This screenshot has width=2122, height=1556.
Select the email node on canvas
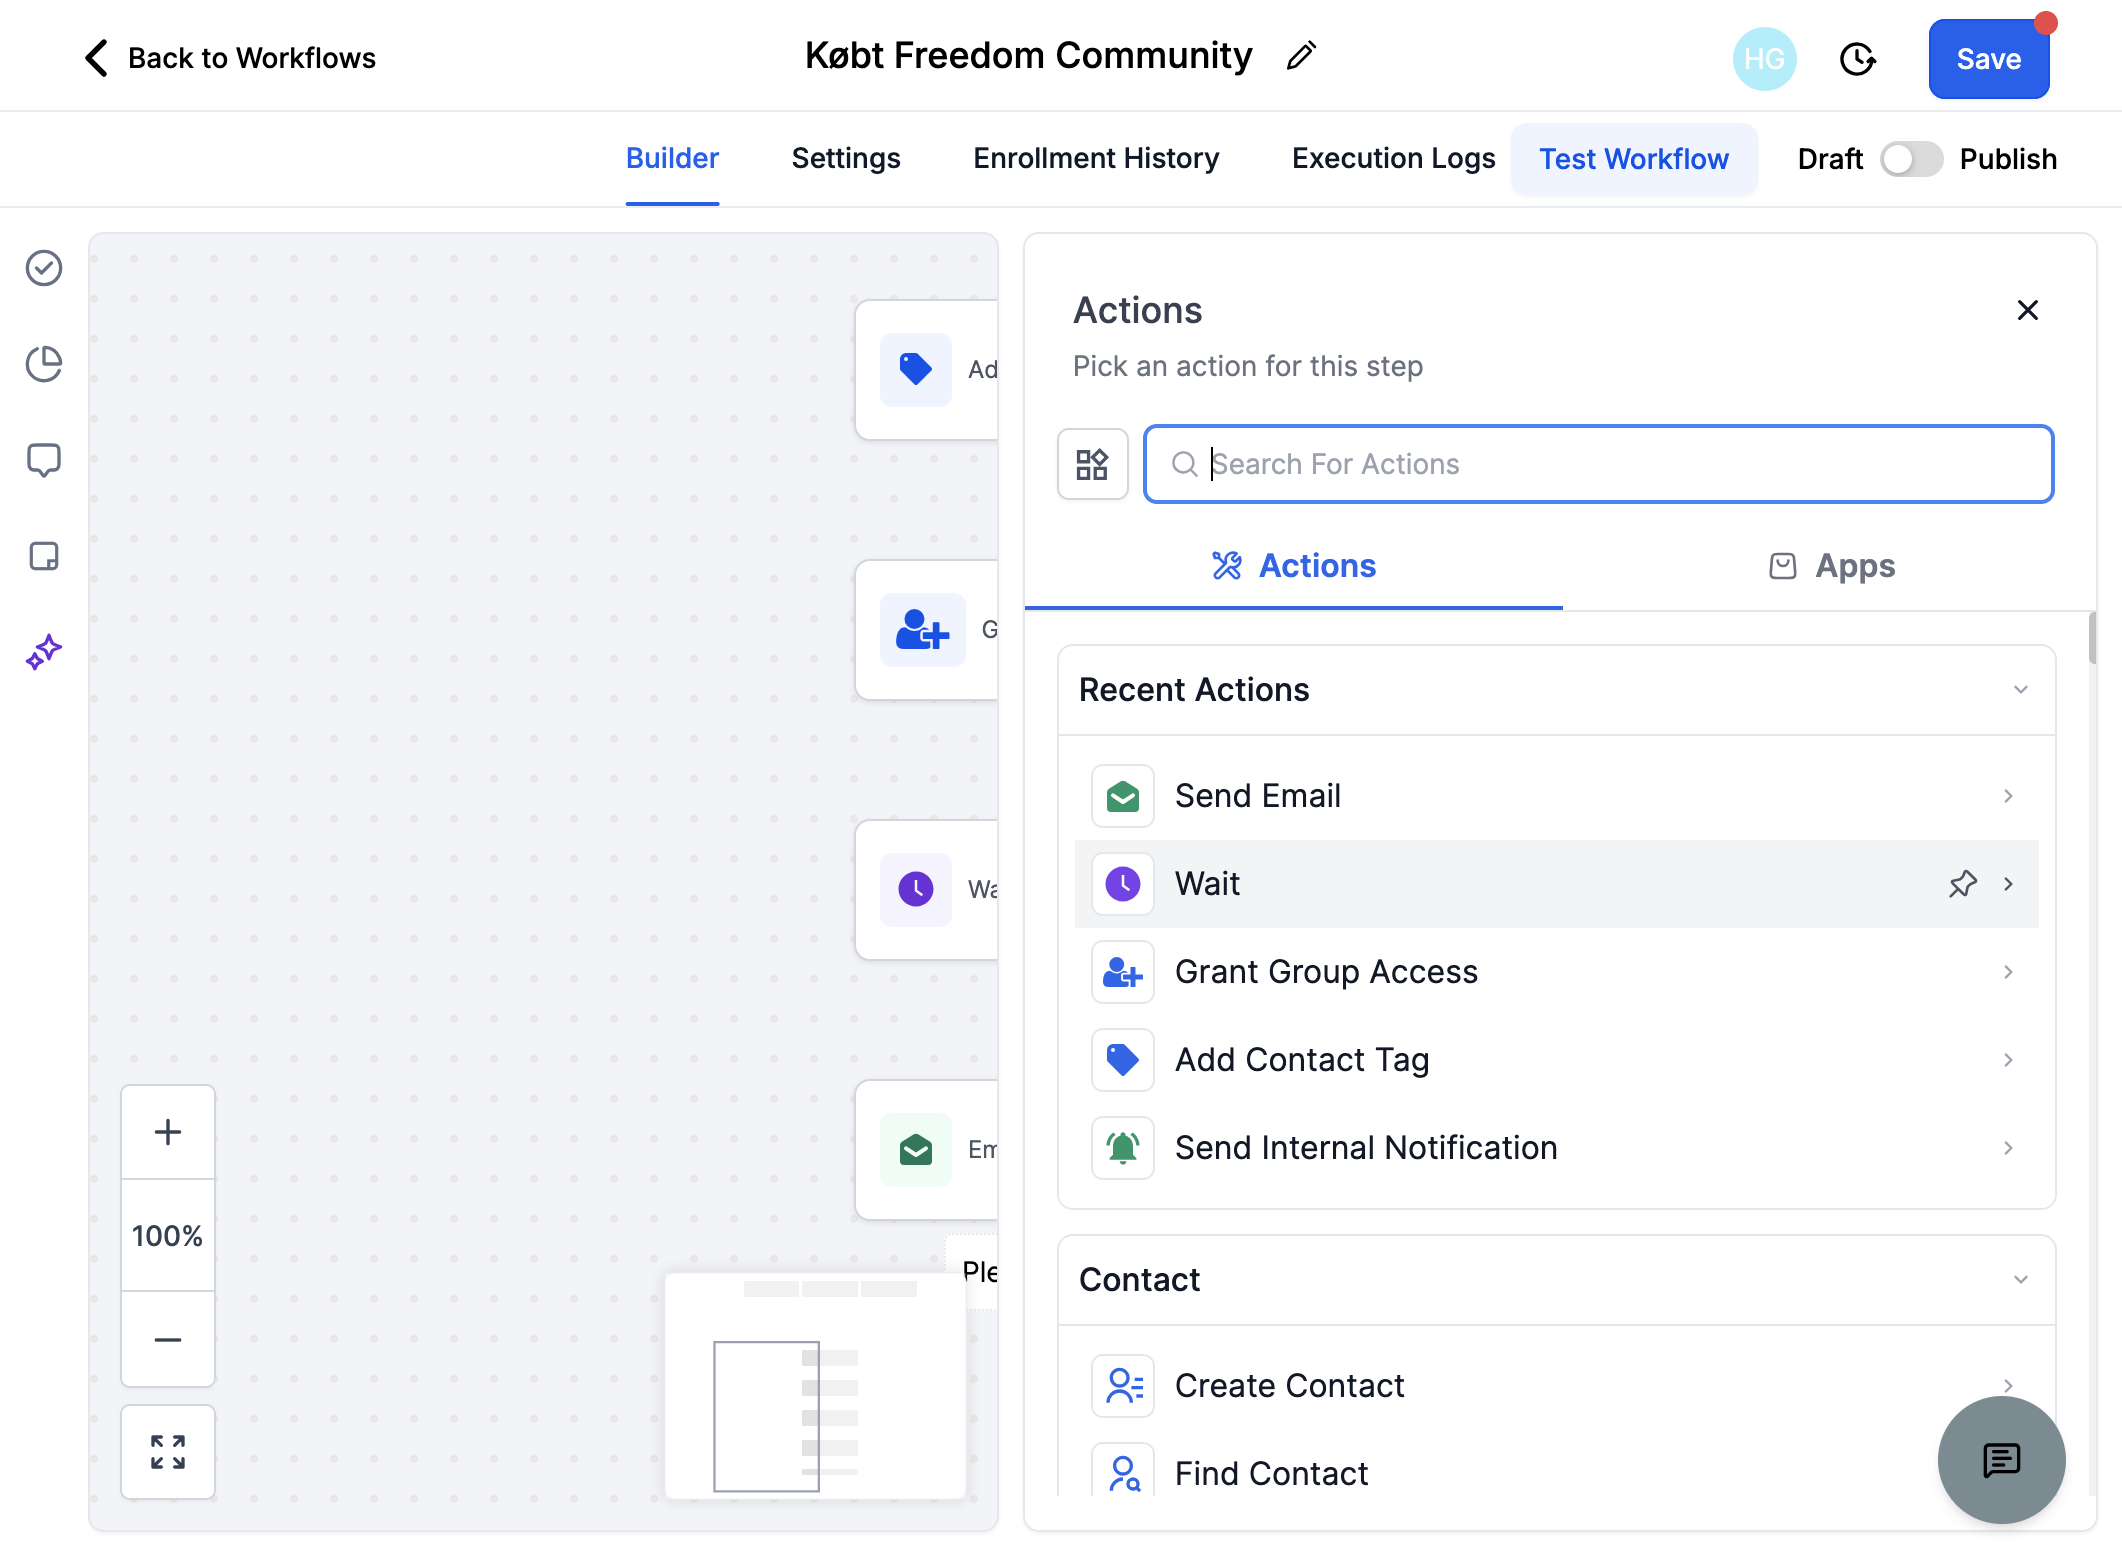[x=927, y=1150]
